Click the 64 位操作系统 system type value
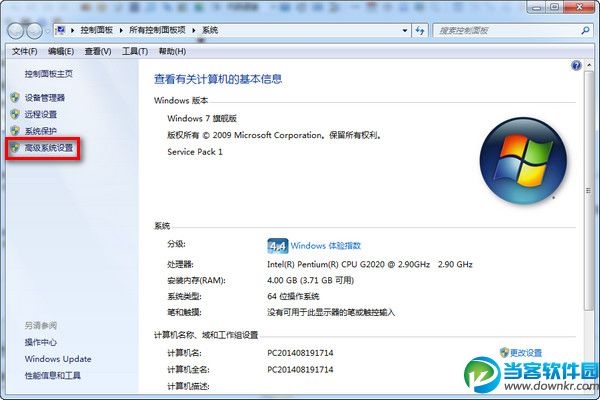 click(293, 296)
